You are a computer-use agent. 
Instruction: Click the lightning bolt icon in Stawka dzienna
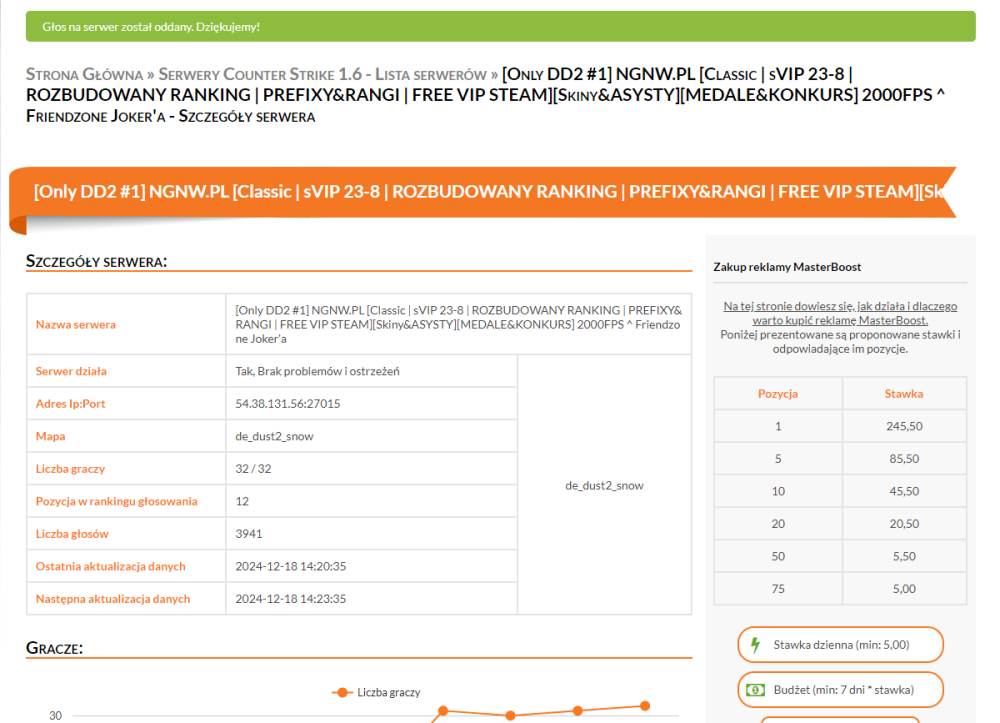pos(755,645)
